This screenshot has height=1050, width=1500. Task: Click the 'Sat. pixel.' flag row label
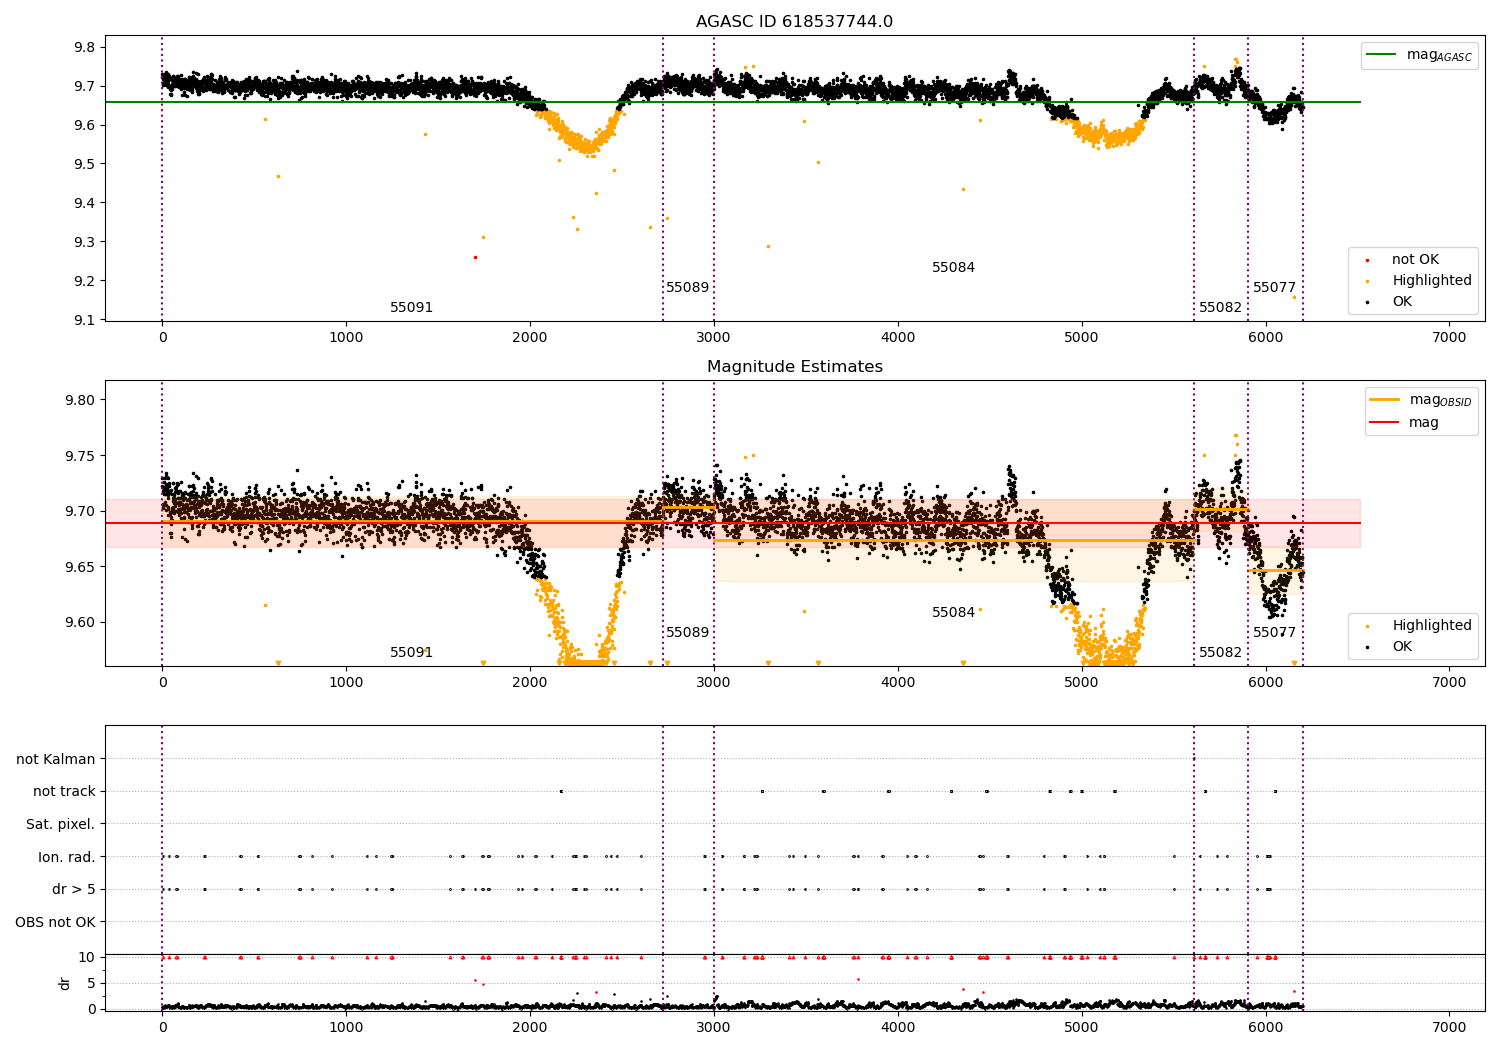pyautogui.click(x=61, y=825)
